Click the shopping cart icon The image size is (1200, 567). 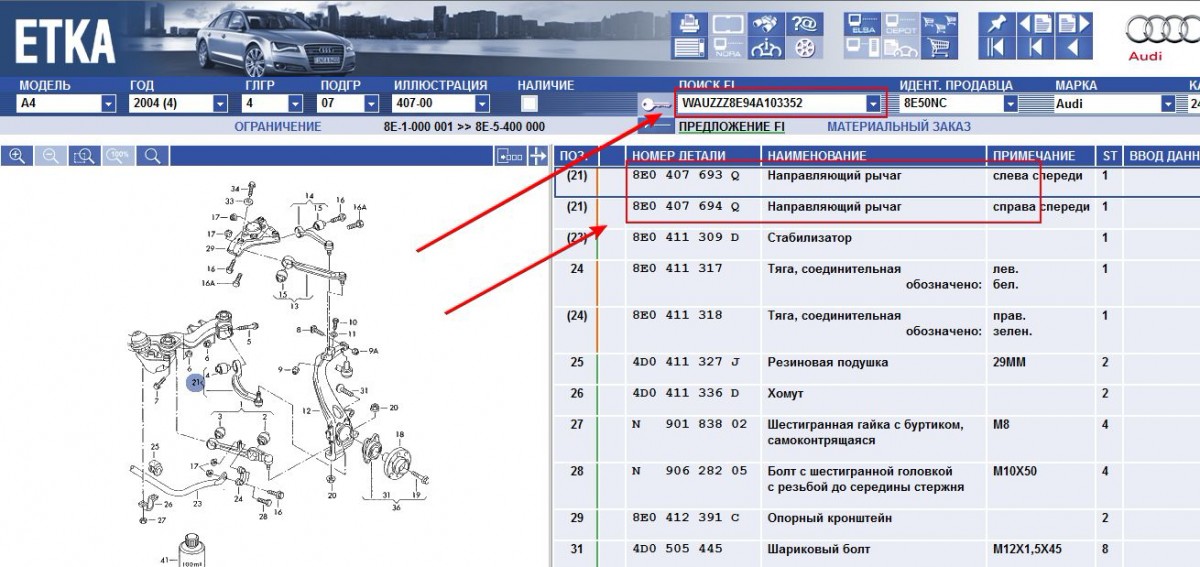(939, 47)
